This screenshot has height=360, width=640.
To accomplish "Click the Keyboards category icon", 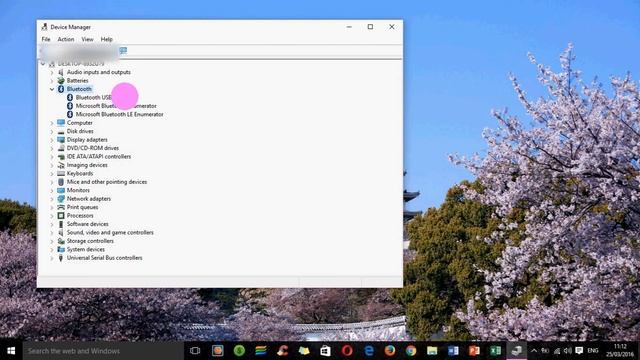I will click(x=61, y=173).
